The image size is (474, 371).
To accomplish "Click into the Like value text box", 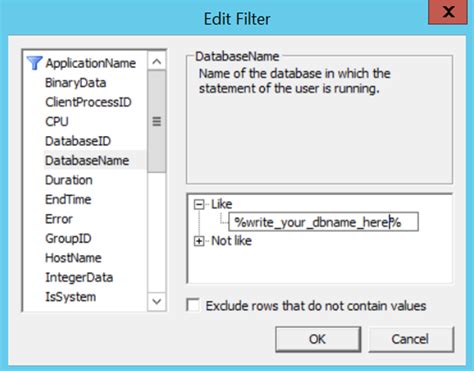I will coord(323,222).
